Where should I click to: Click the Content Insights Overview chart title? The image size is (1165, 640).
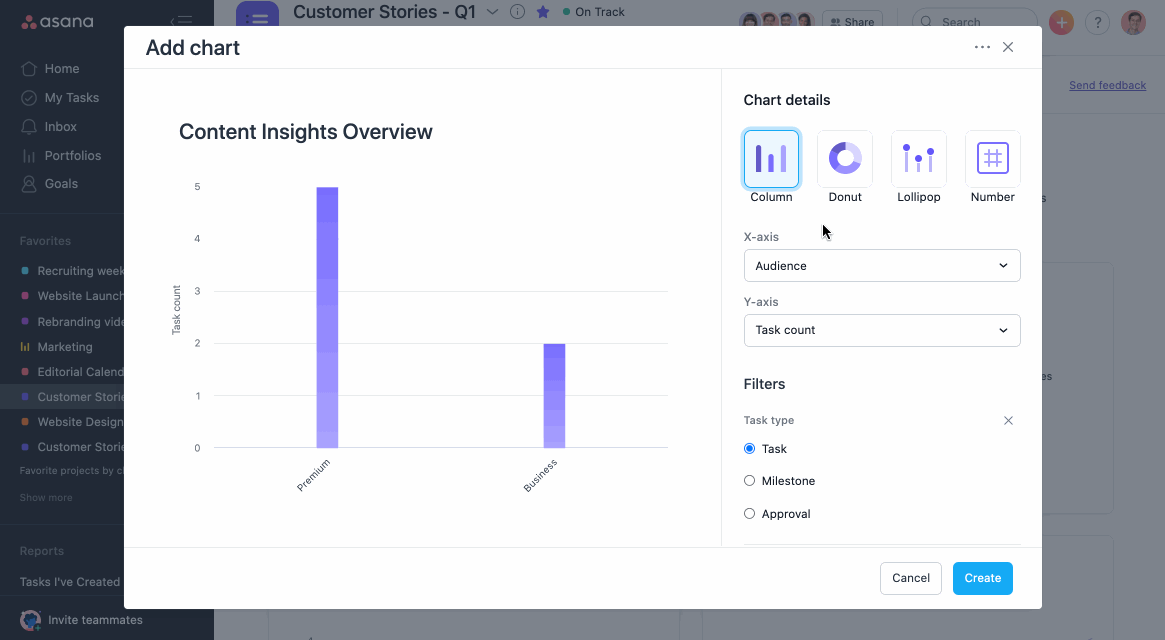pos(305,132)
